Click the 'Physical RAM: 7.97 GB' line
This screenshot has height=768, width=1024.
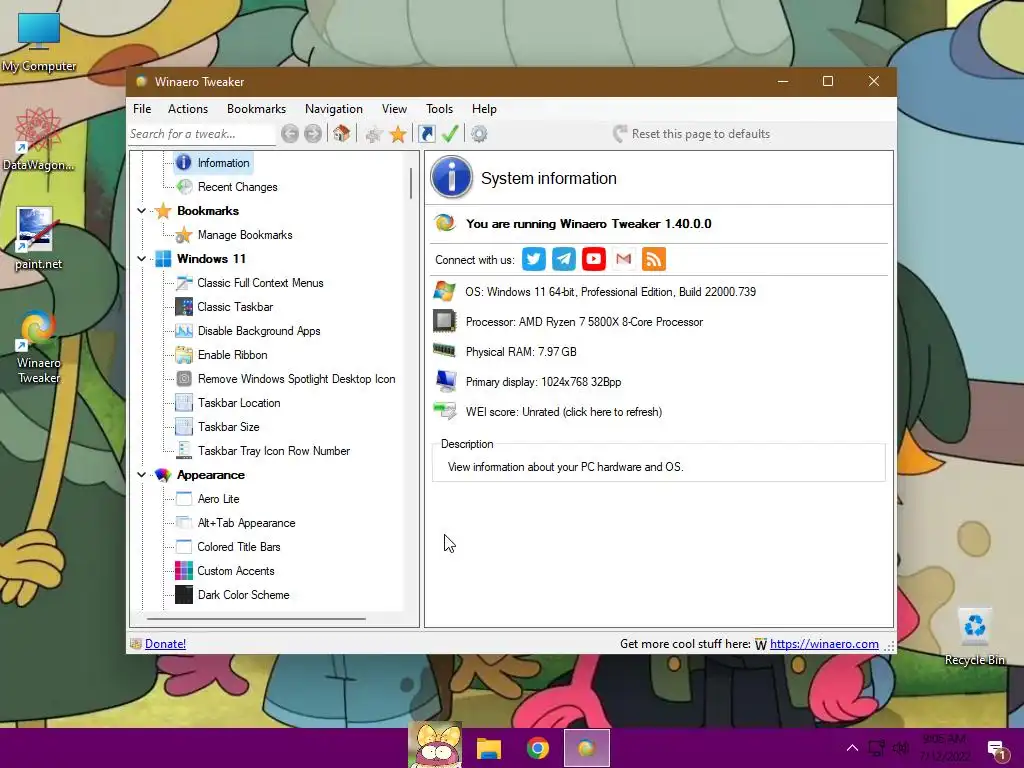[x=521, y=352]
